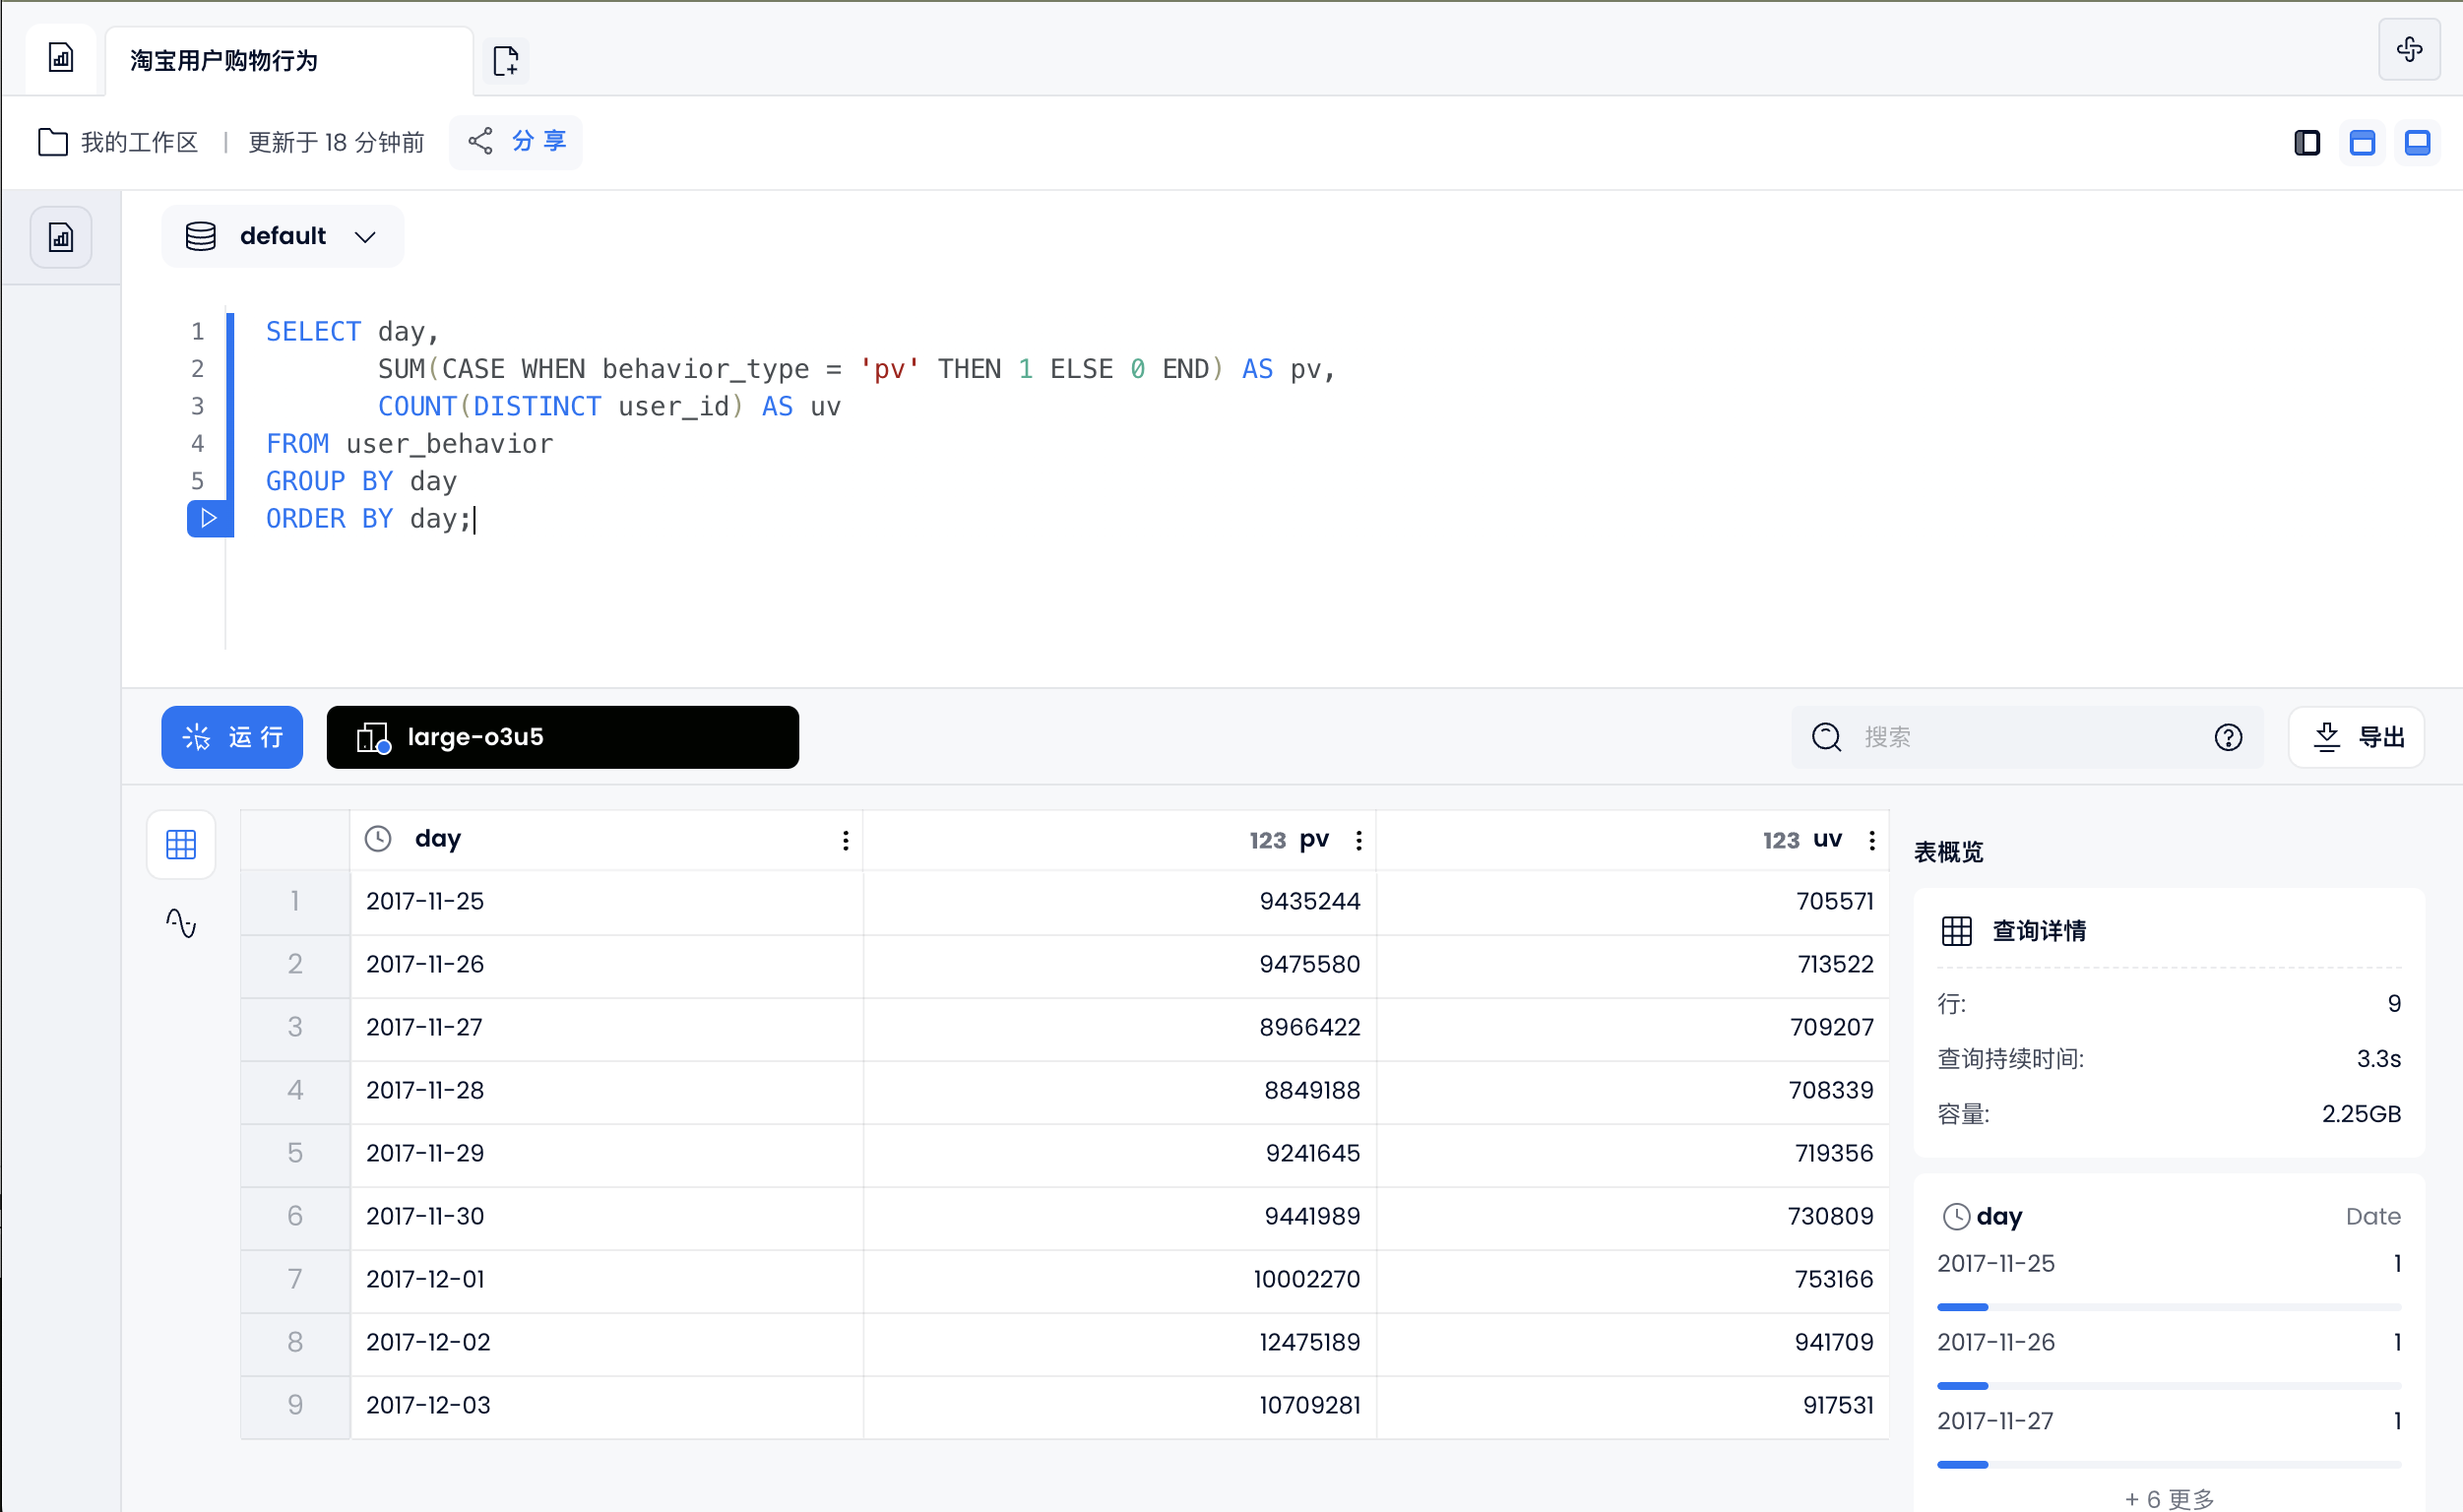The image size is (2463, 1512).
Task: Open the pv column options menu
Action: tap(1358, 840)
